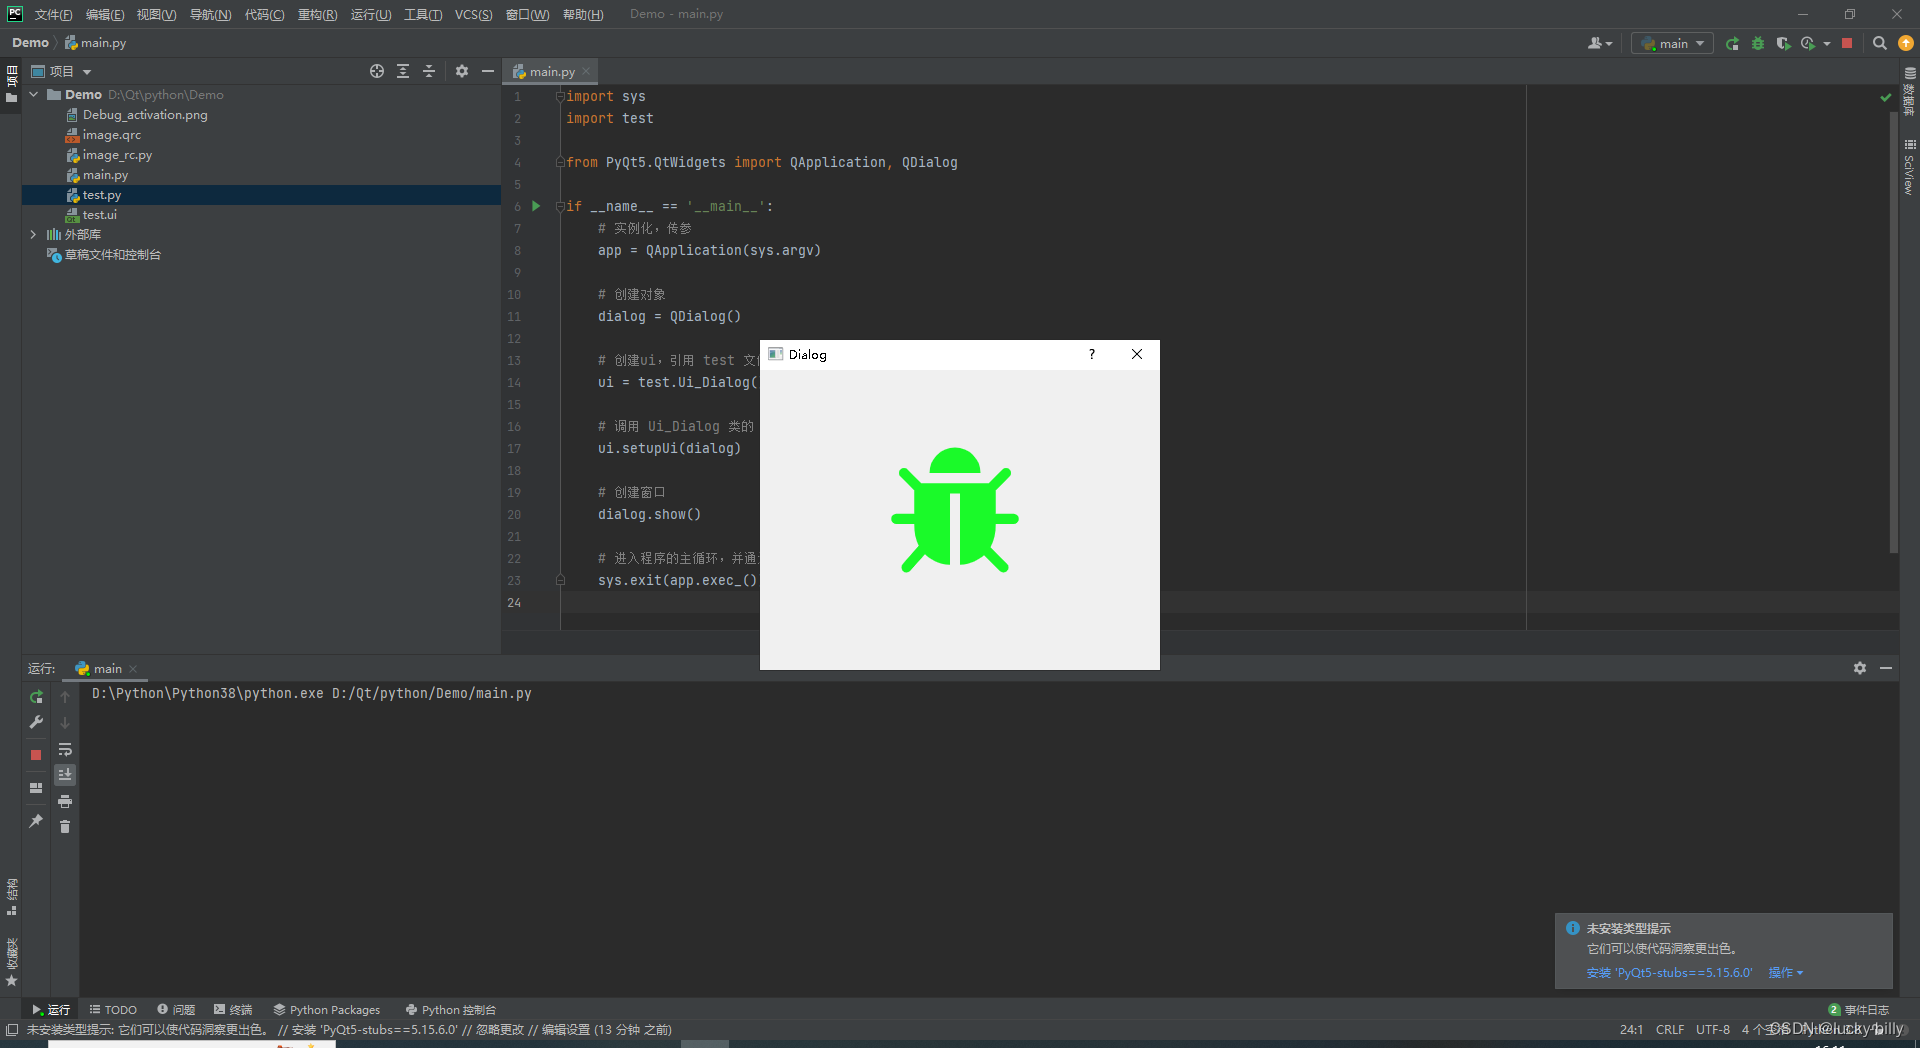Hide the project tool window

point(488,71)
